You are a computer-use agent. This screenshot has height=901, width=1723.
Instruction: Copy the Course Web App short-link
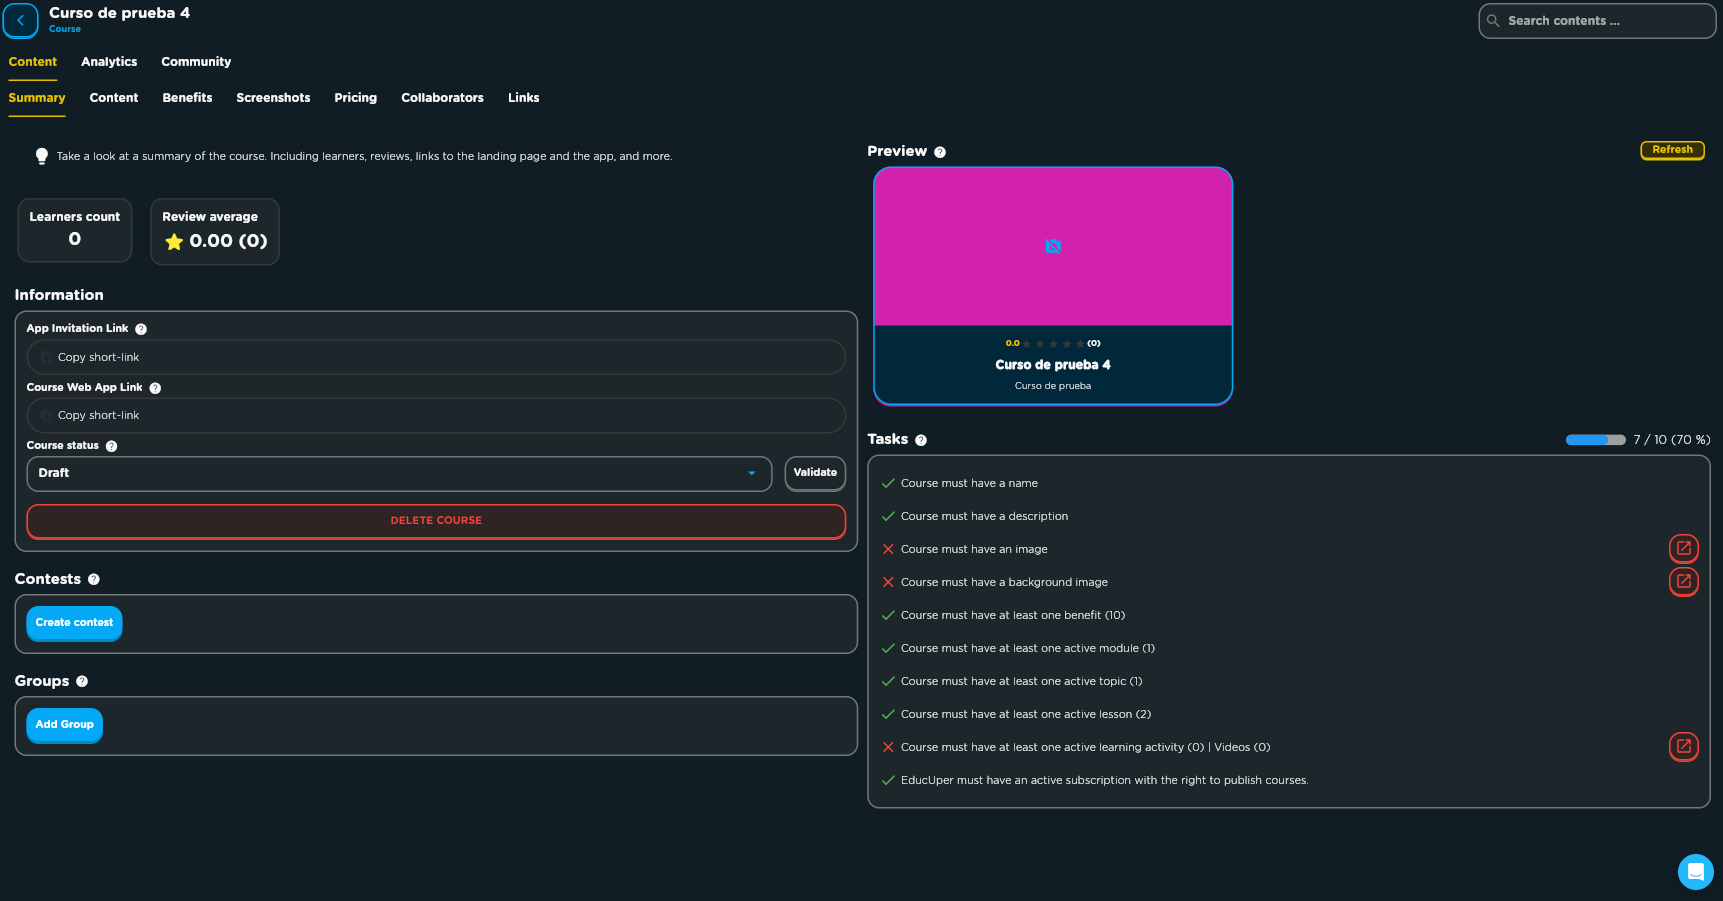coord(436,415)
